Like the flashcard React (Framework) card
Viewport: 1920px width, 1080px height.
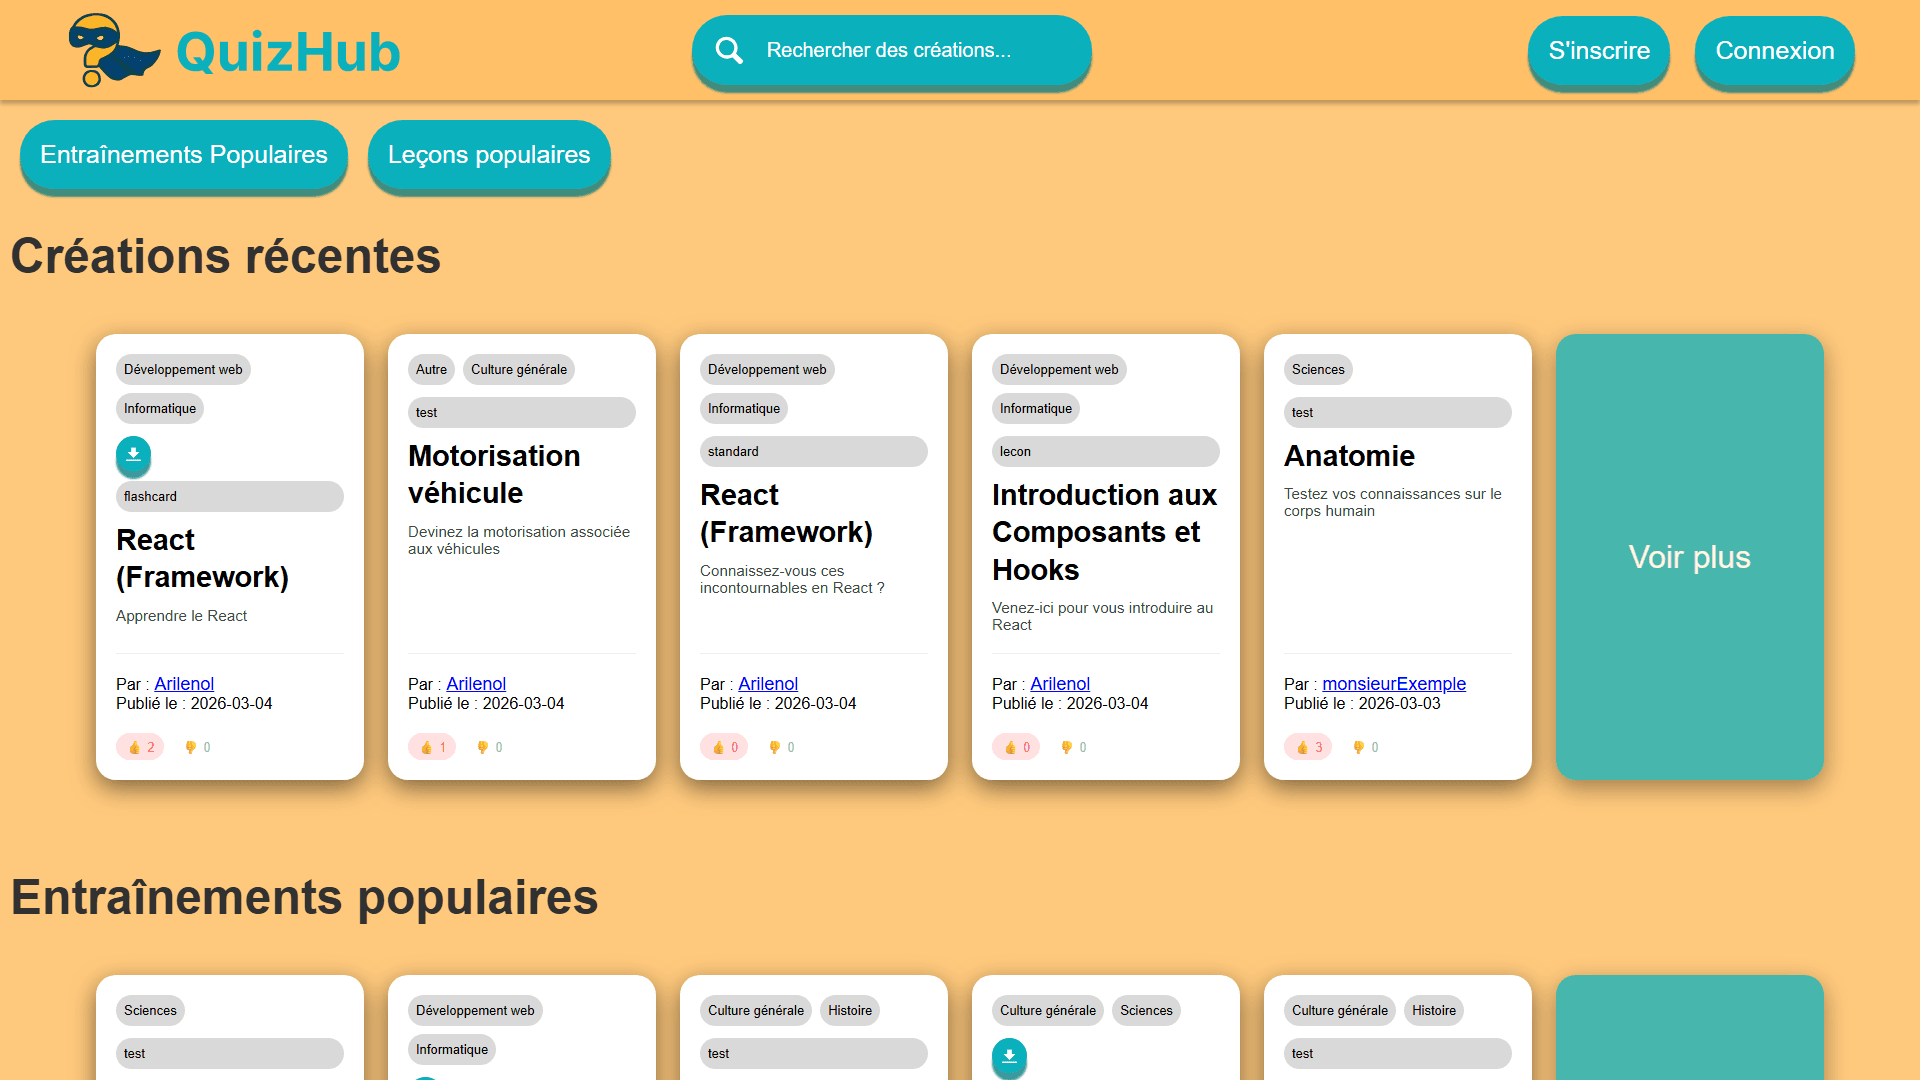point(140,747)
